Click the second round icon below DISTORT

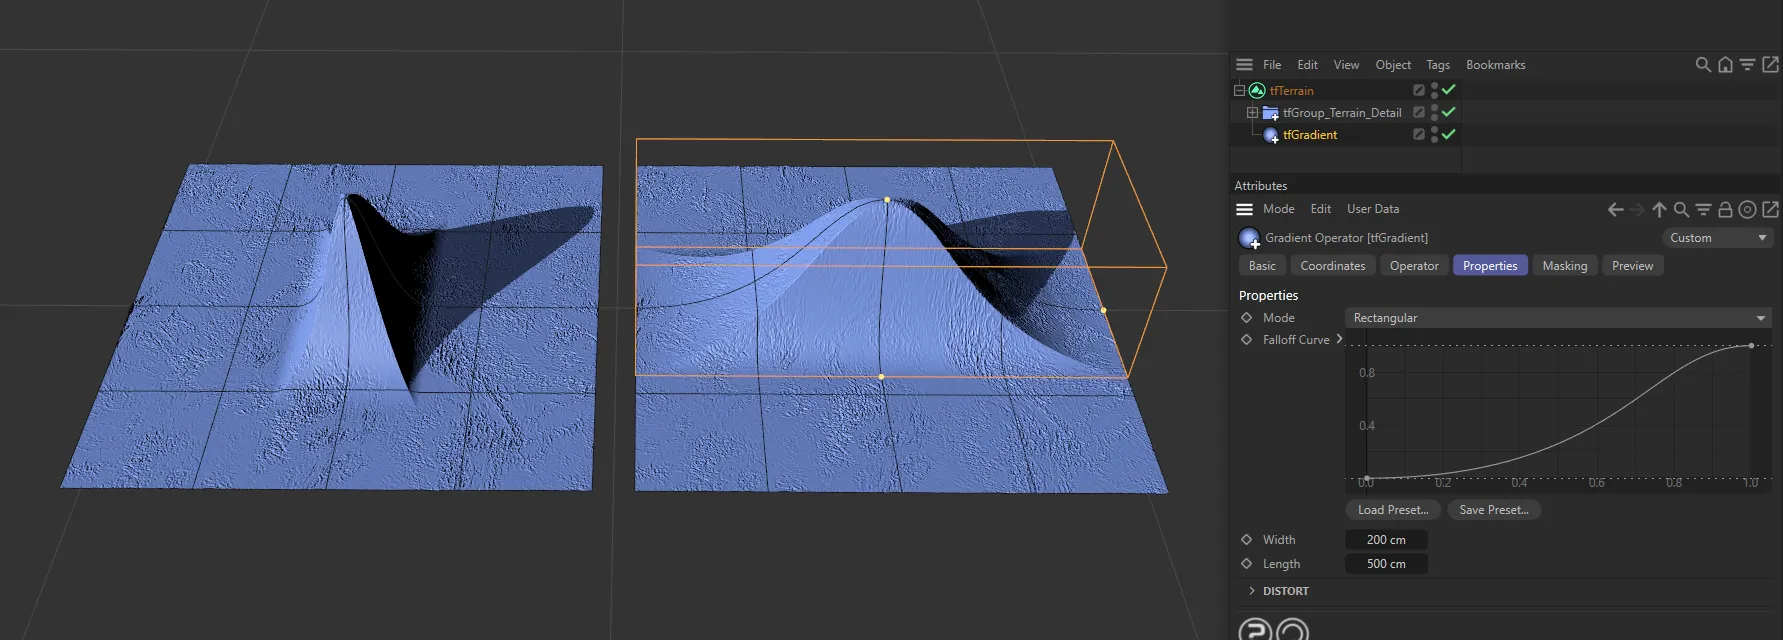1292,630
